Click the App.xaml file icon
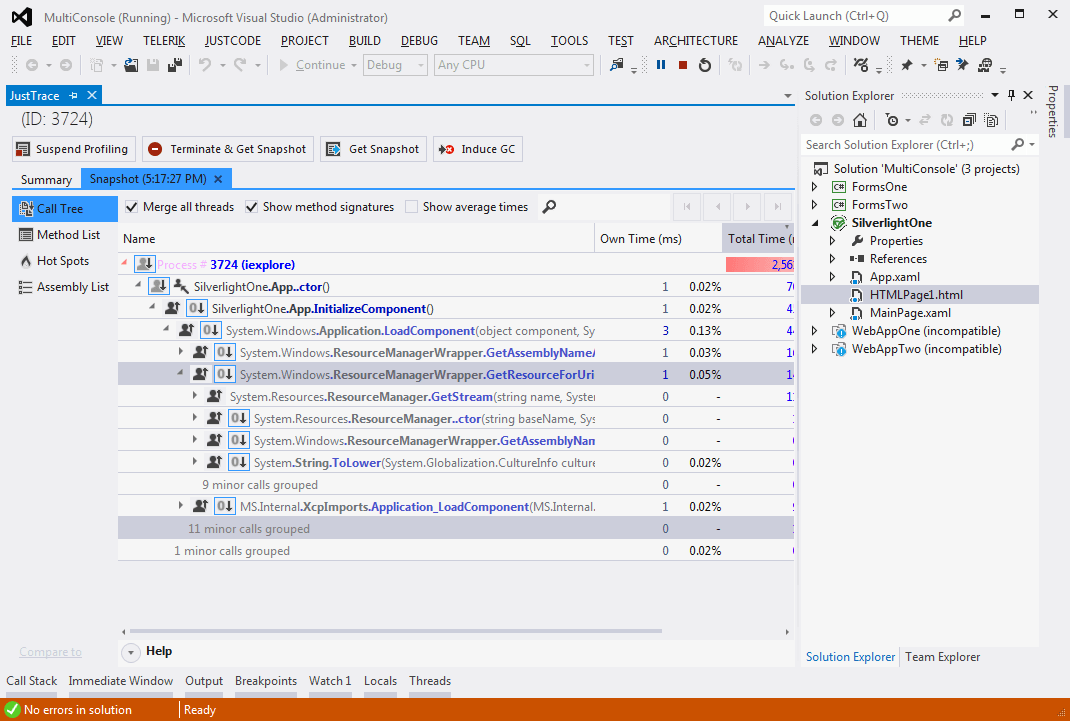The image size is (1070, 721). (x=855, y=277)
